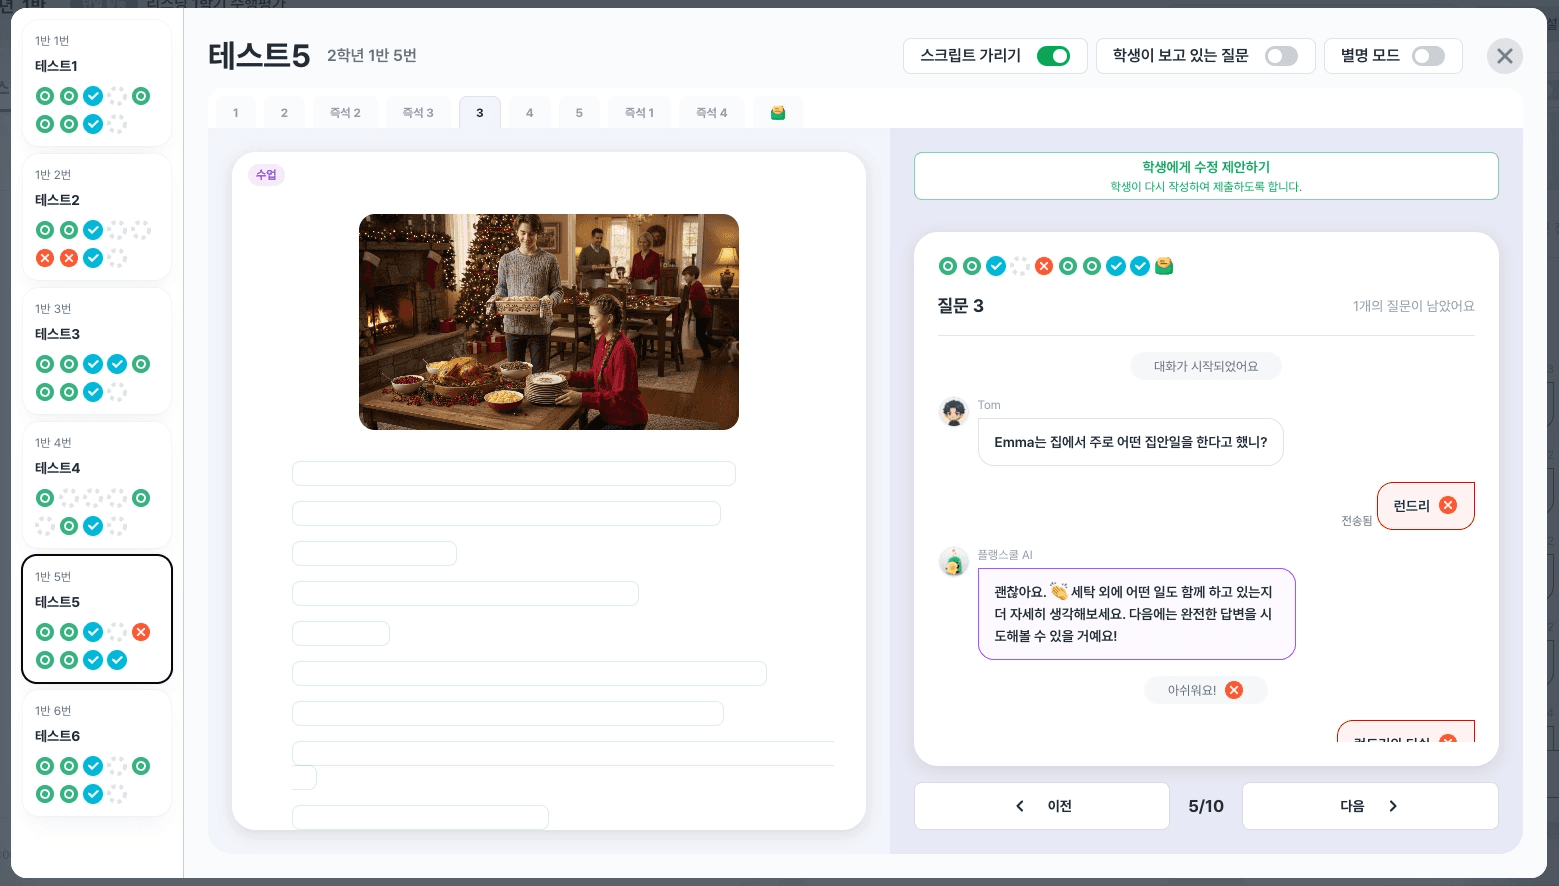The image size is (1559, 886).
Task: Click the red X on the 아쉬워요! badge
Action: (1234, 690)
